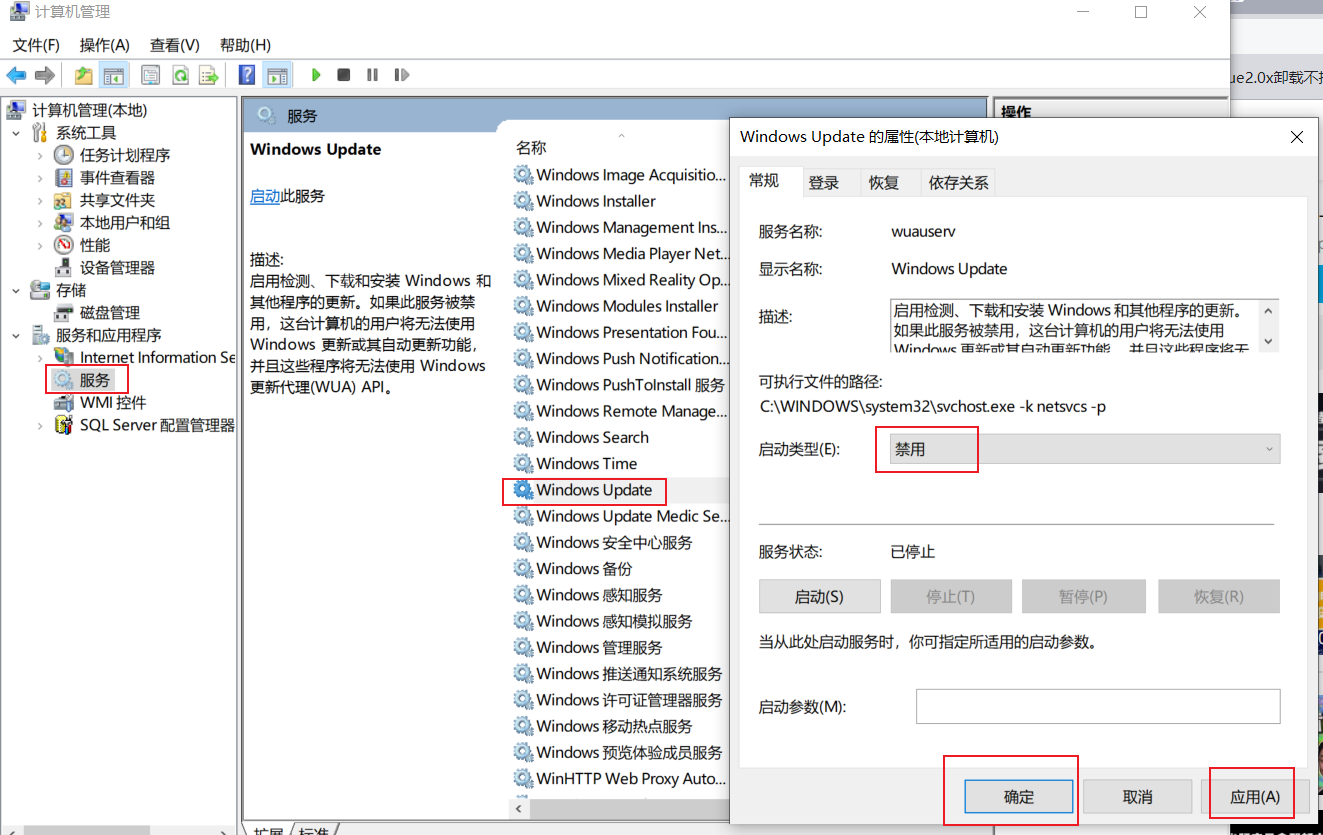The image size is (1323, 835).
Task: Click the 确定 button
Action: 1019,797
